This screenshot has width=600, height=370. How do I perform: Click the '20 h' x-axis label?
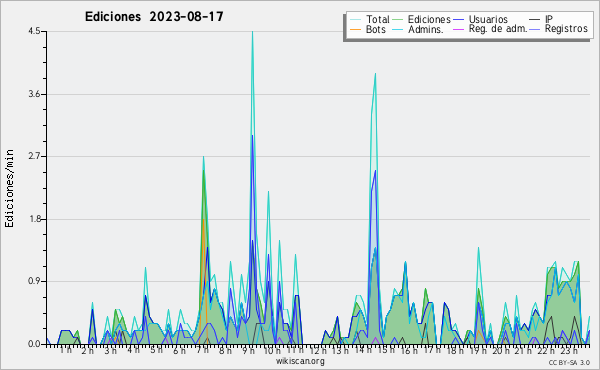coord(501,351)
